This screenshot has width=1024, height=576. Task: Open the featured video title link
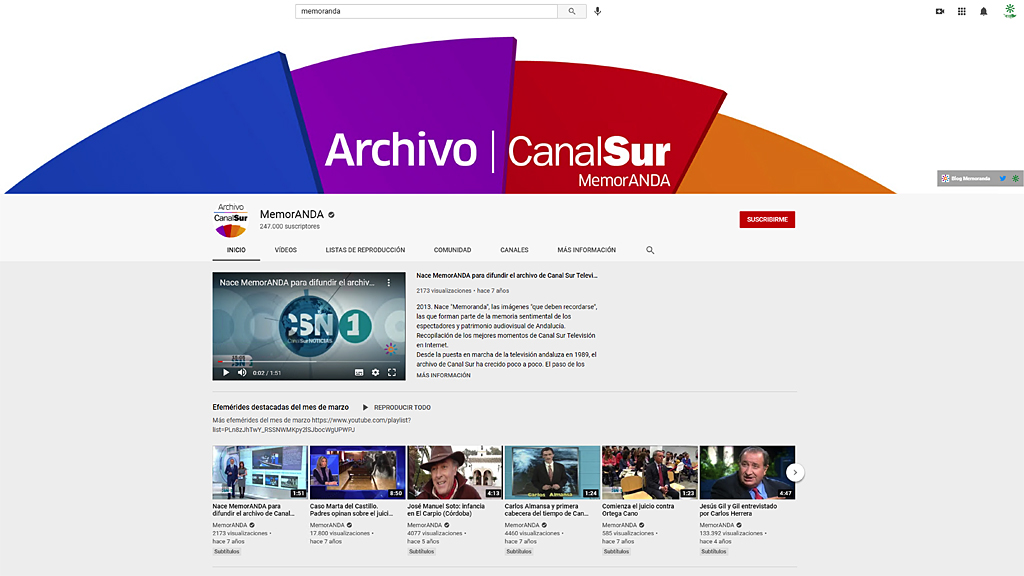pos(507,276)
